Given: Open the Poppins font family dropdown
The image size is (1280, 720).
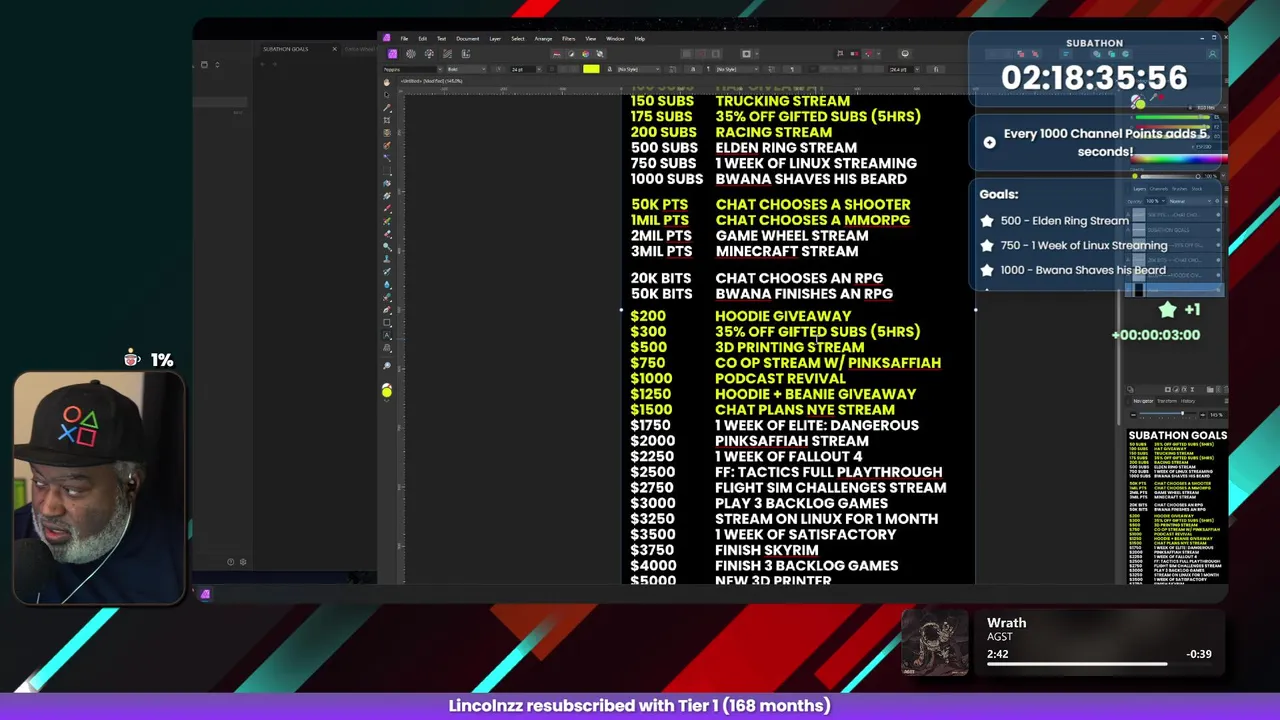Looking at the screenshot, I should click(x=413, y=69).
